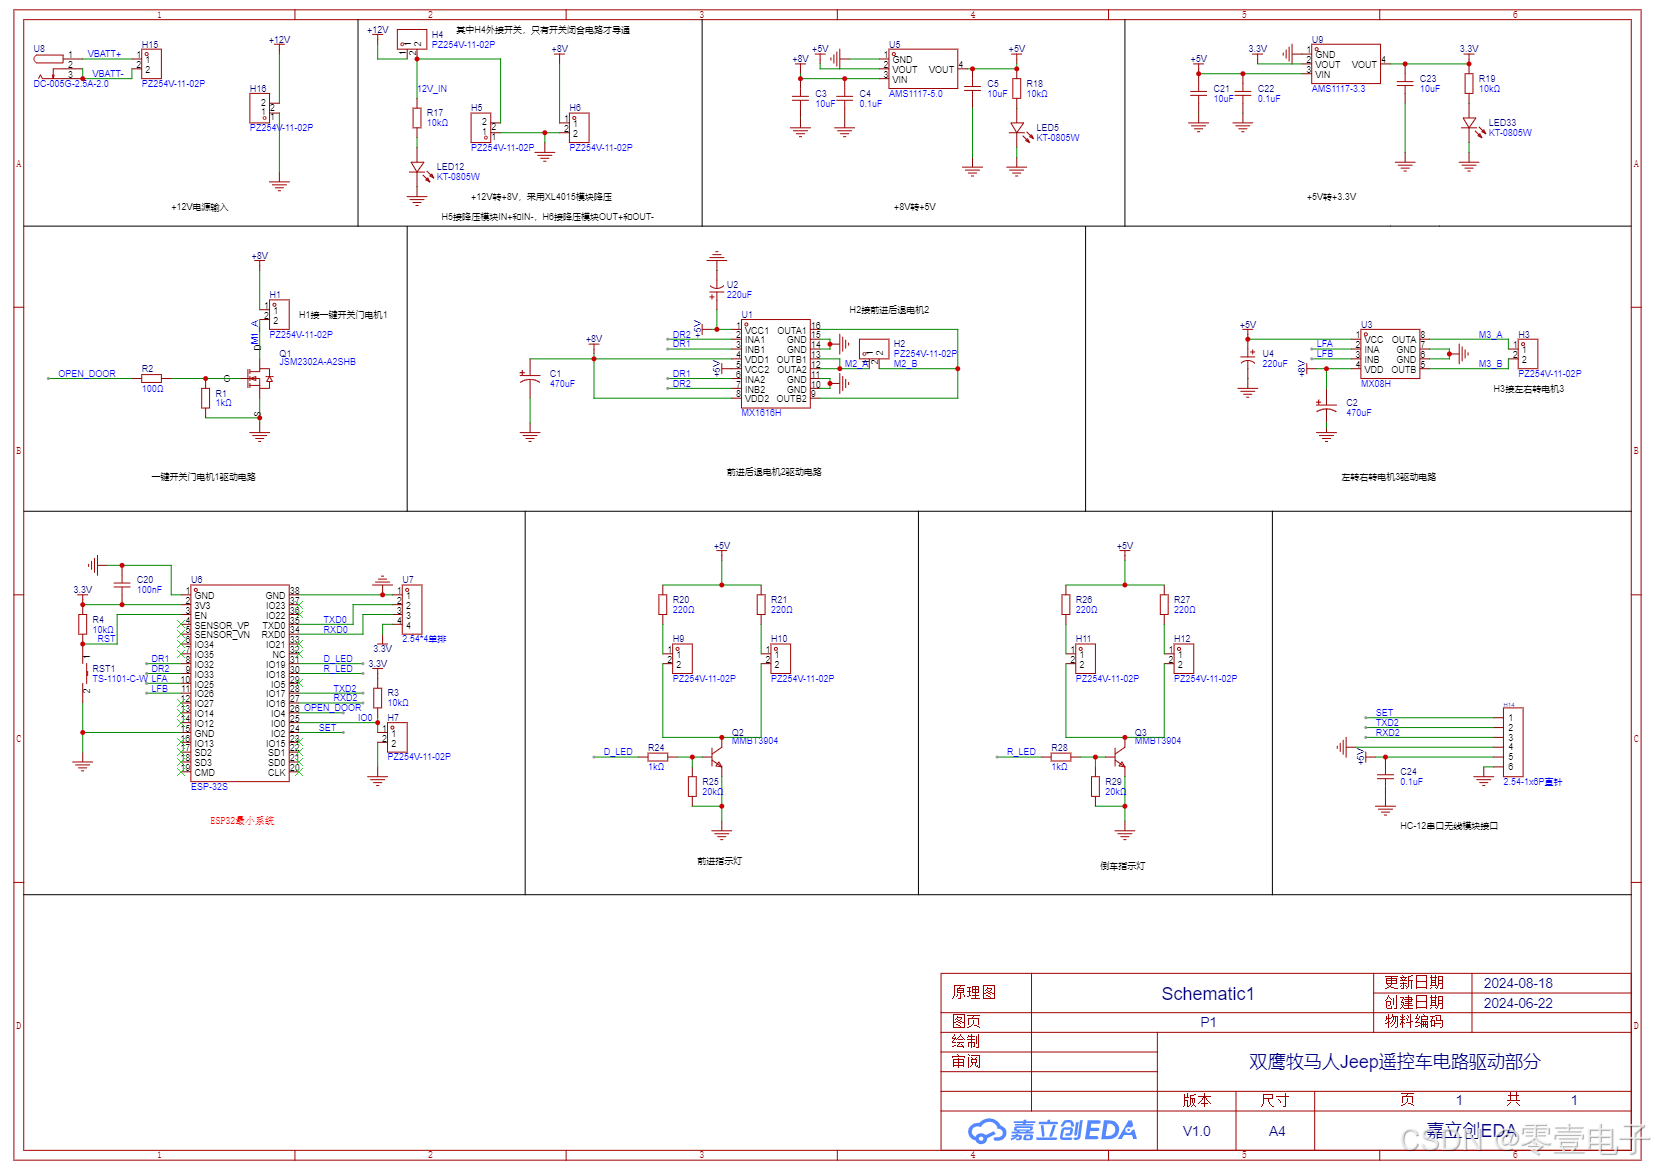Screen dimensions: 1655x1170
Task: Select the H16 two-pin header
Action: pyautogui.click(x=260, y=108)
